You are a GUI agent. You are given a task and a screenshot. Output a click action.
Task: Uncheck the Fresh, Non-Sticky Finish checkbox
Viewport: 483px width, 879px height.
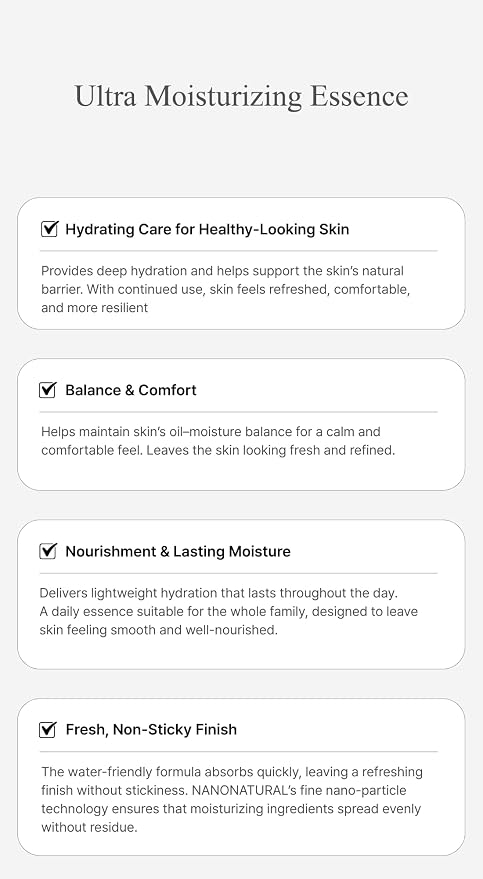48,729
